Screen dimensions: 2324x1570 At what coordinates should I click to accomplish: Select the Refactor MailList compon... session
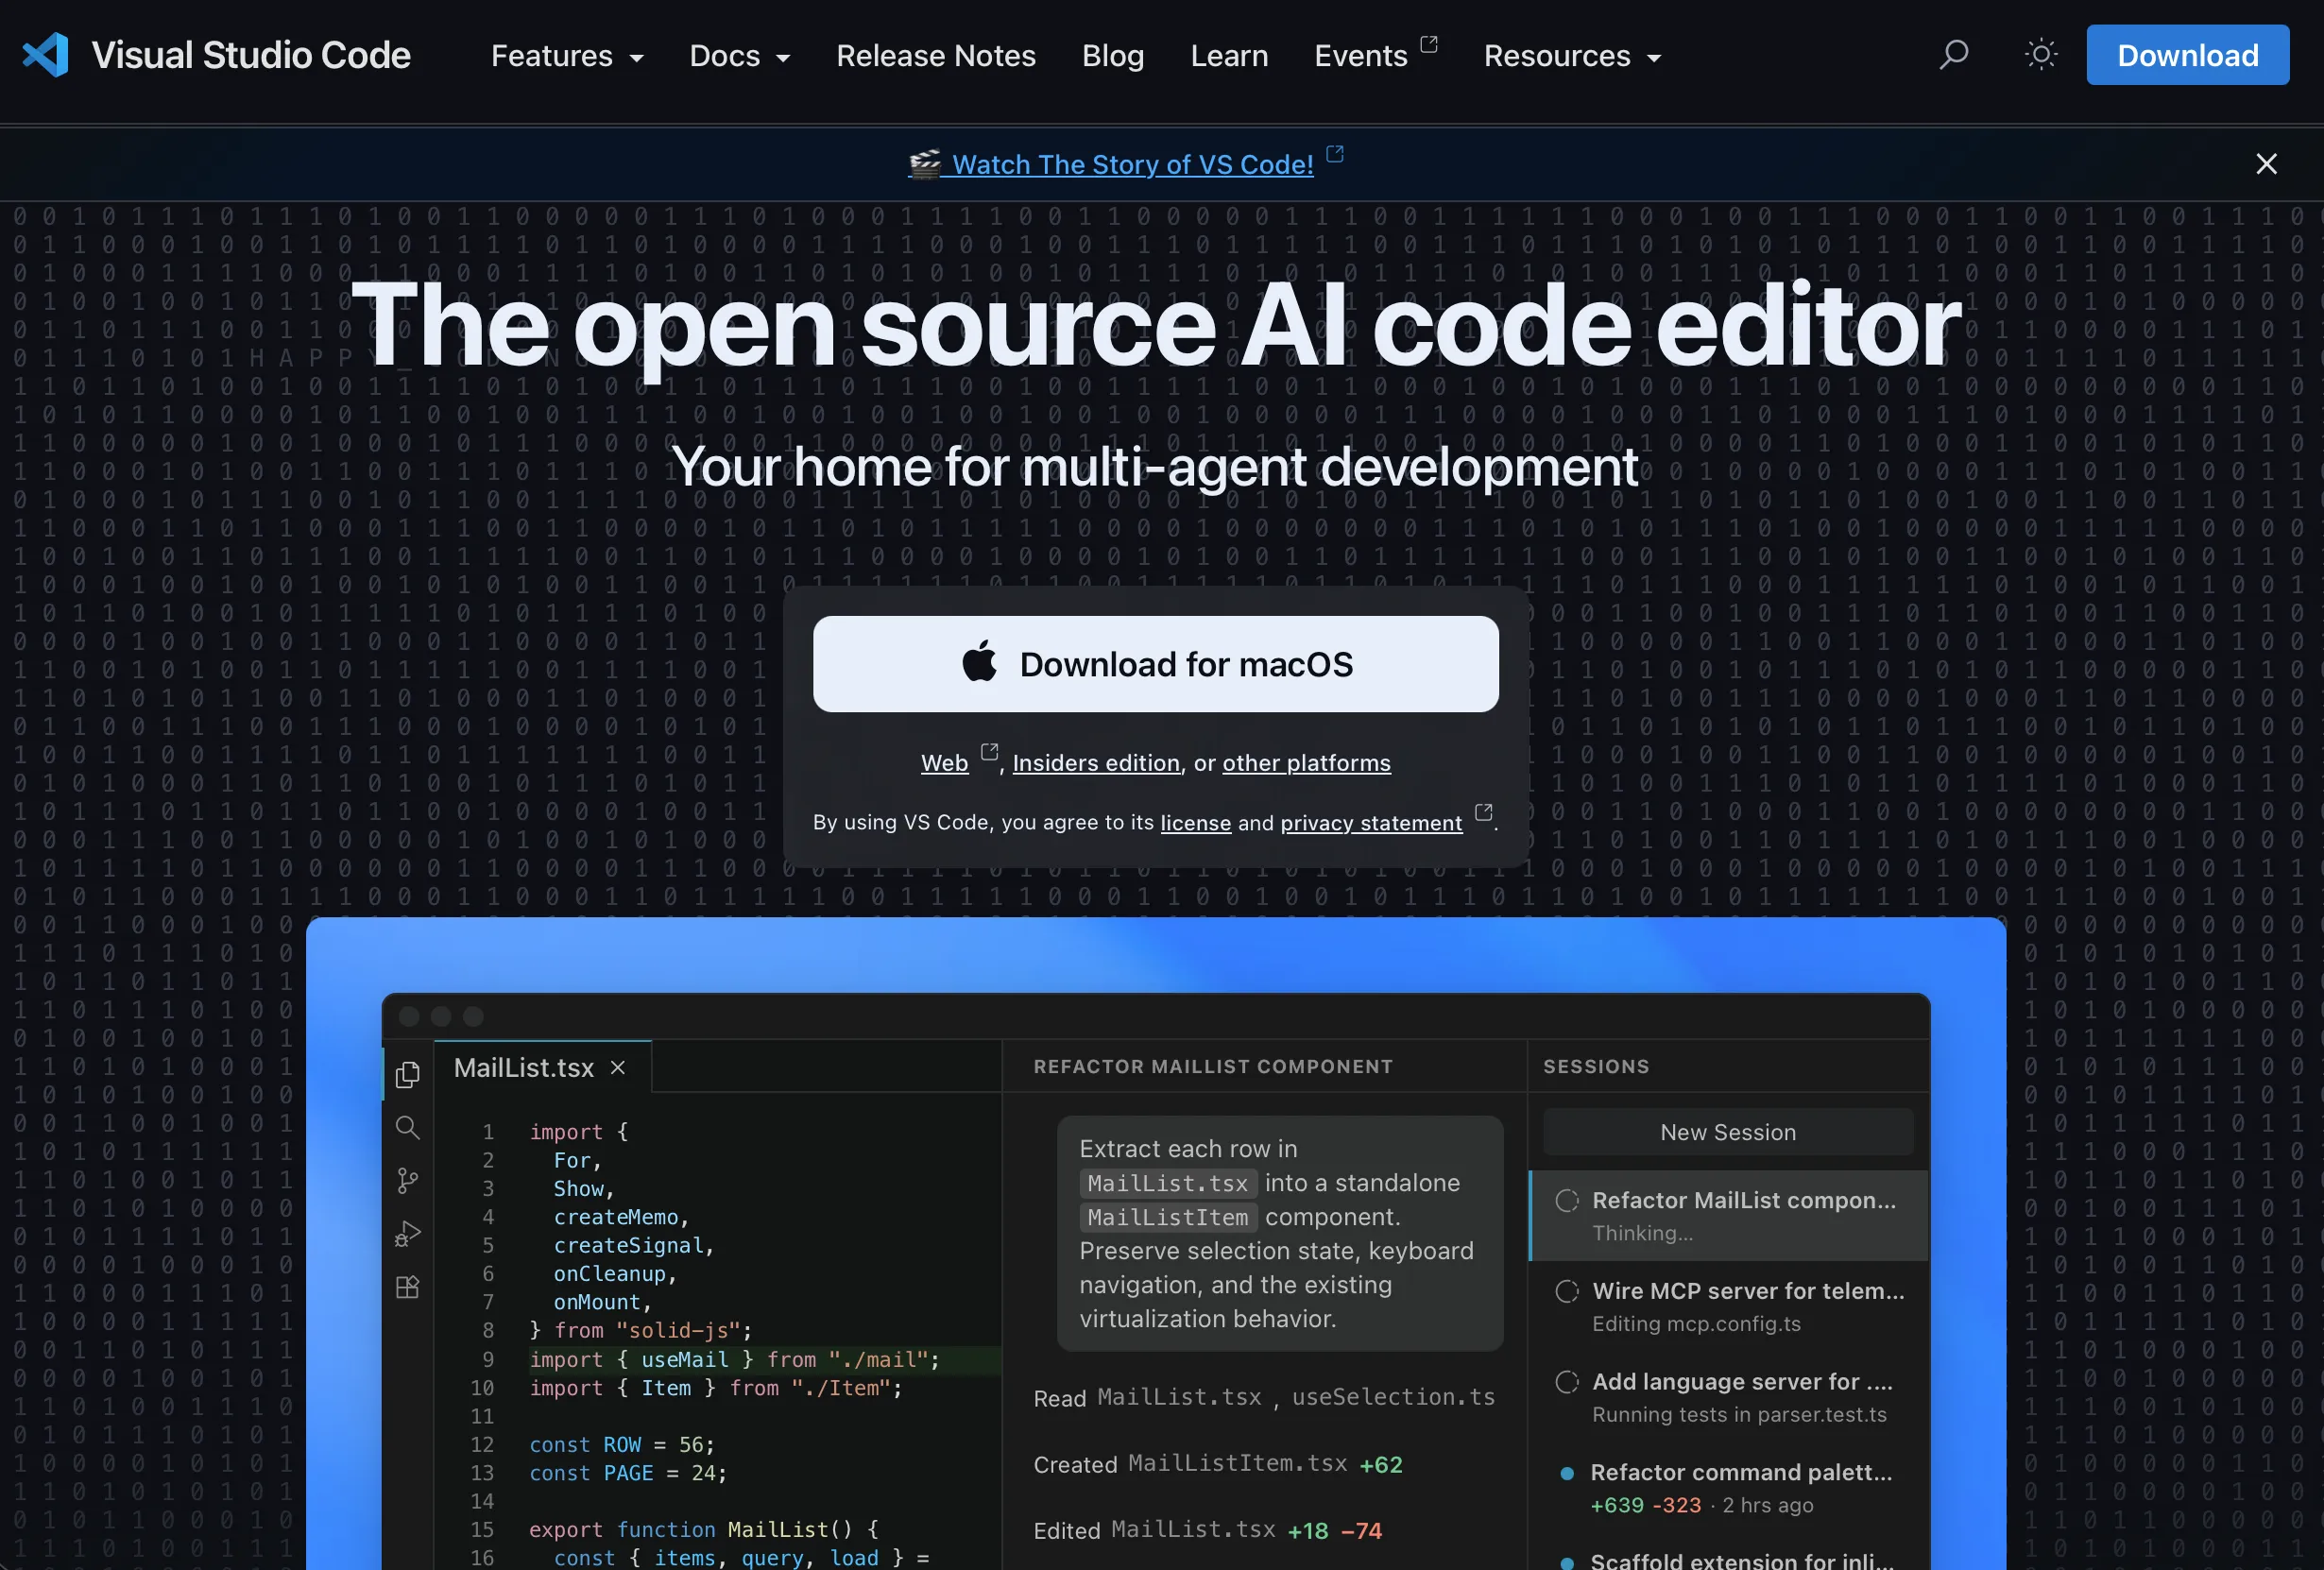(1729, 1216)
